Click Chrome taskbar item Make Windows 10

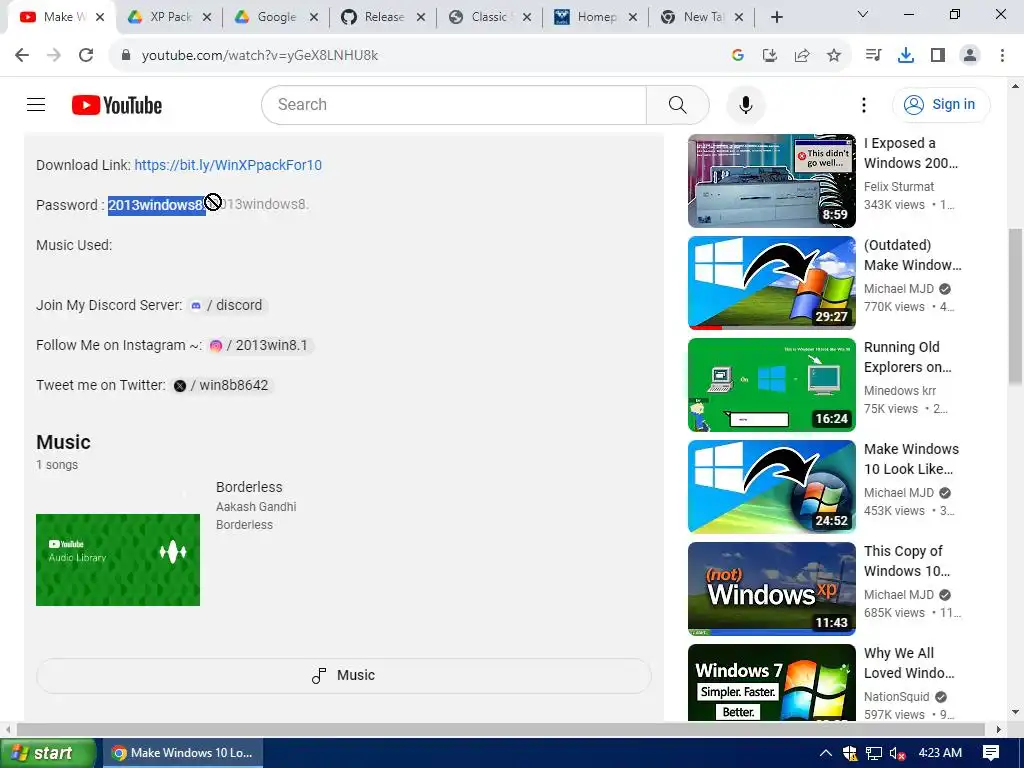click(x=183, y=753)
